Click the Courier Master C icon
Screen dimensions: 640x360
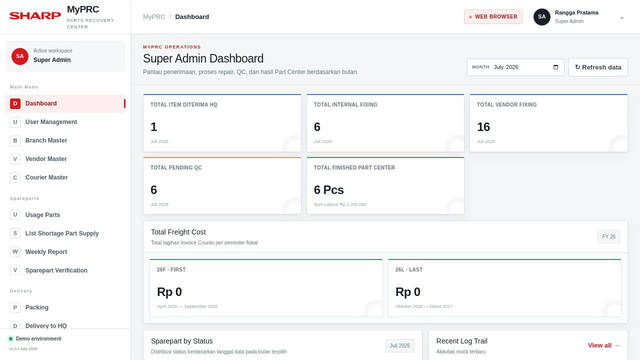[15, 177]
